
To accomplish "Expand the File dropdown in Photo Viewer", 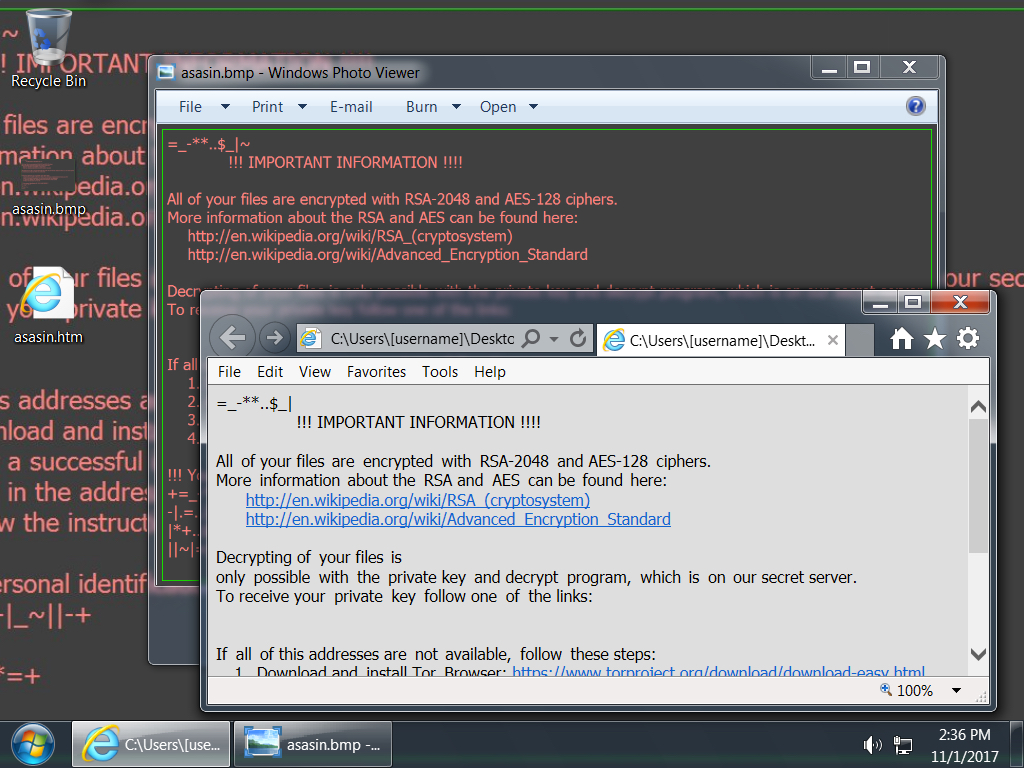I will point(225,106).
